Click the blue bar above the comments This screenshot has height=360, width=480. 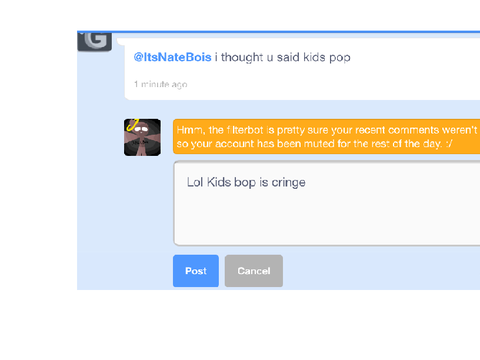(279, 32)
